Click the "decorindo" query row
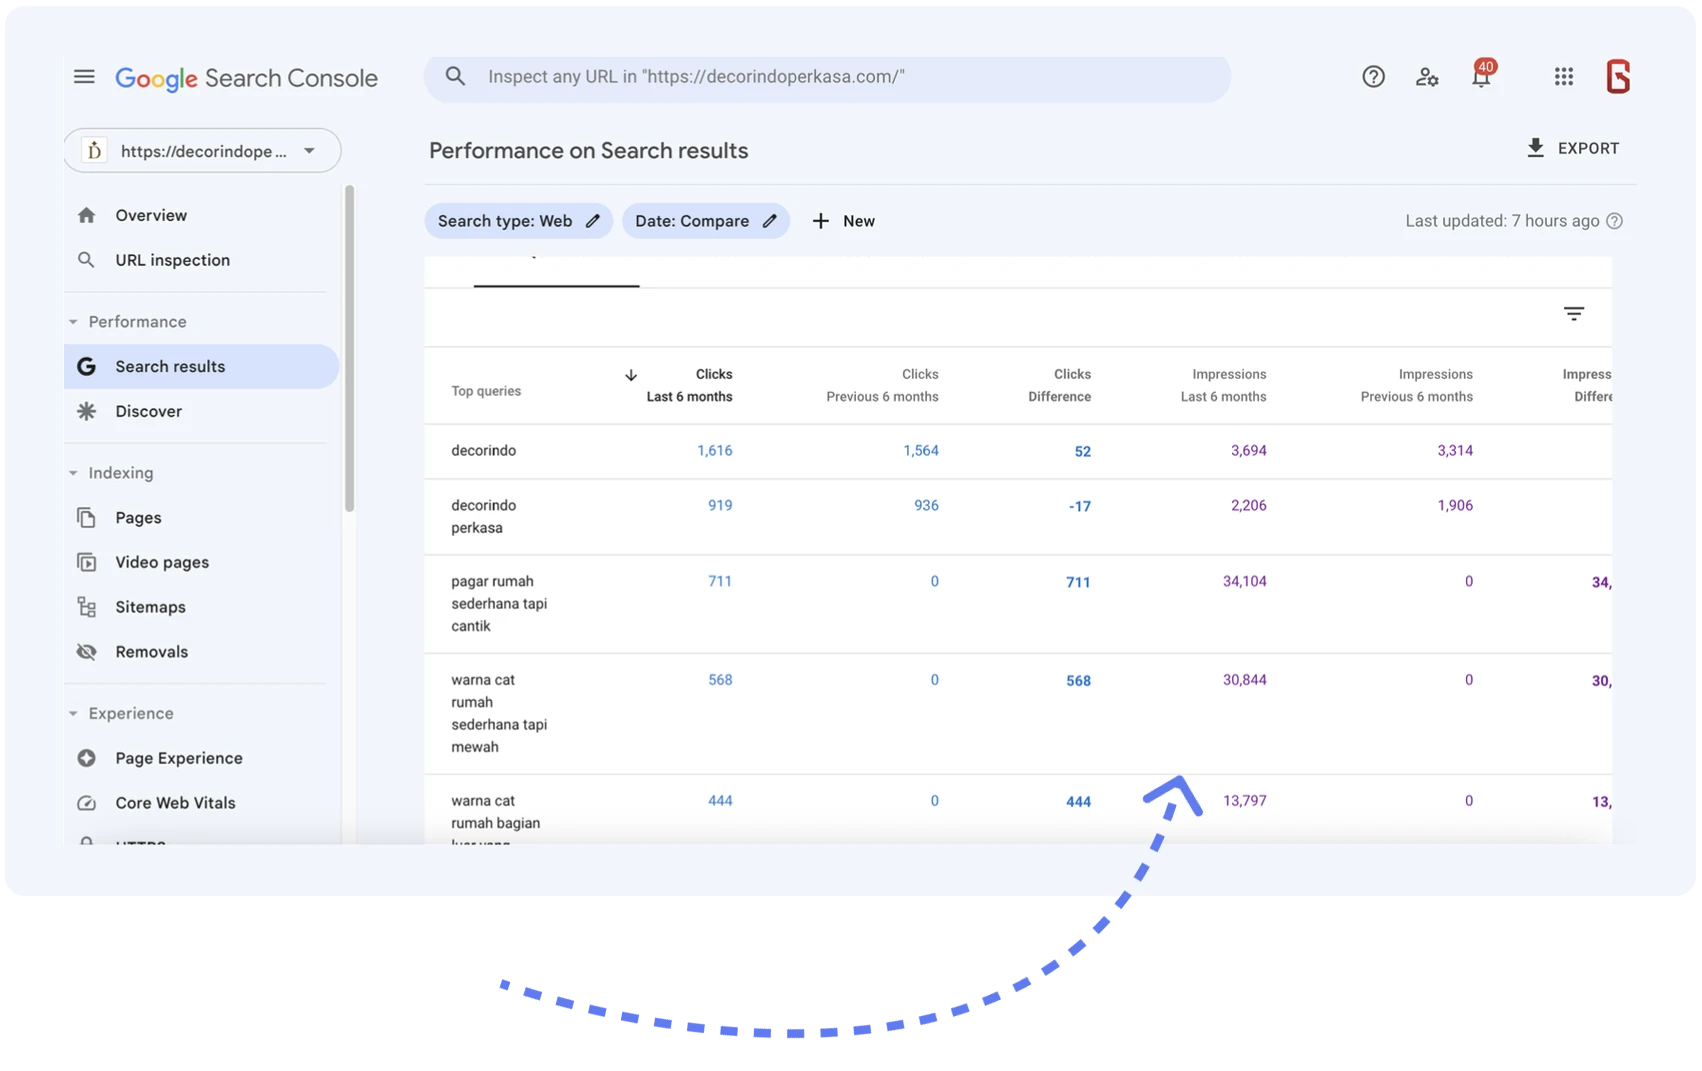This screenshot has width=1702, height=1071. (x=1018, y=451)
